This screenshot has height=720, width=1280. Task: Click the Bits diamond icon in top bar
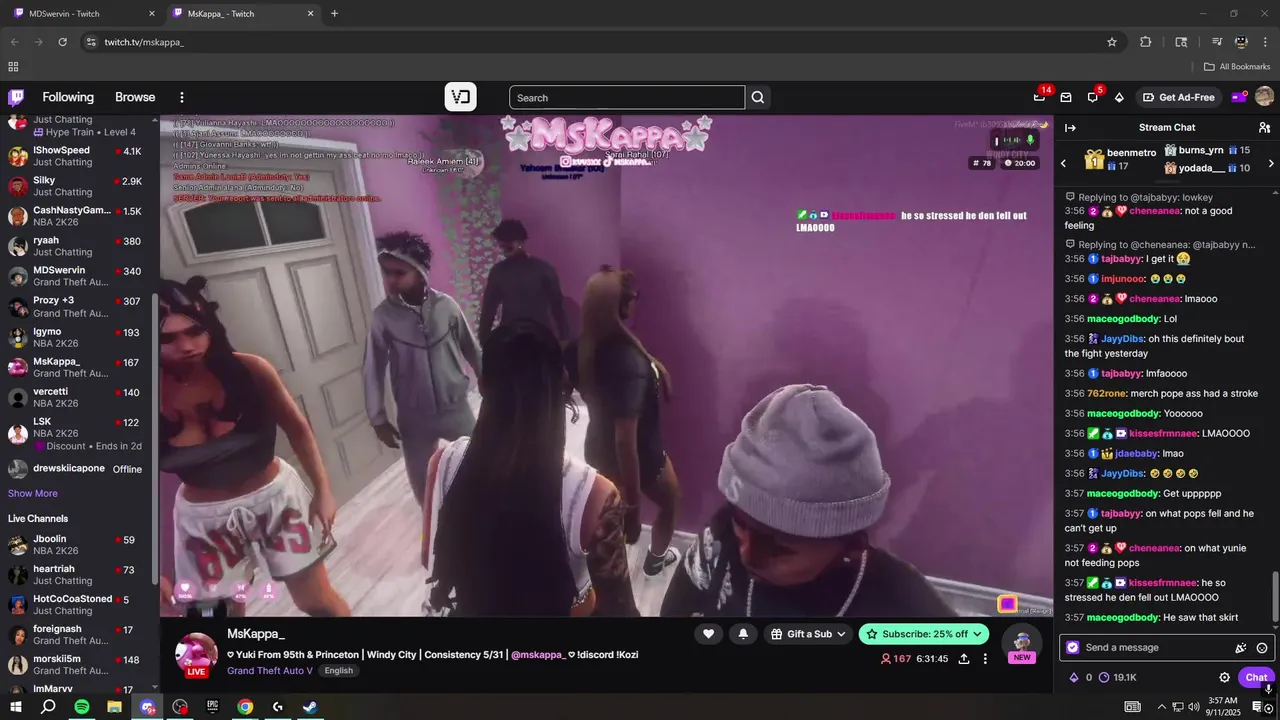pyautogui.click(x=1119, y=97)
